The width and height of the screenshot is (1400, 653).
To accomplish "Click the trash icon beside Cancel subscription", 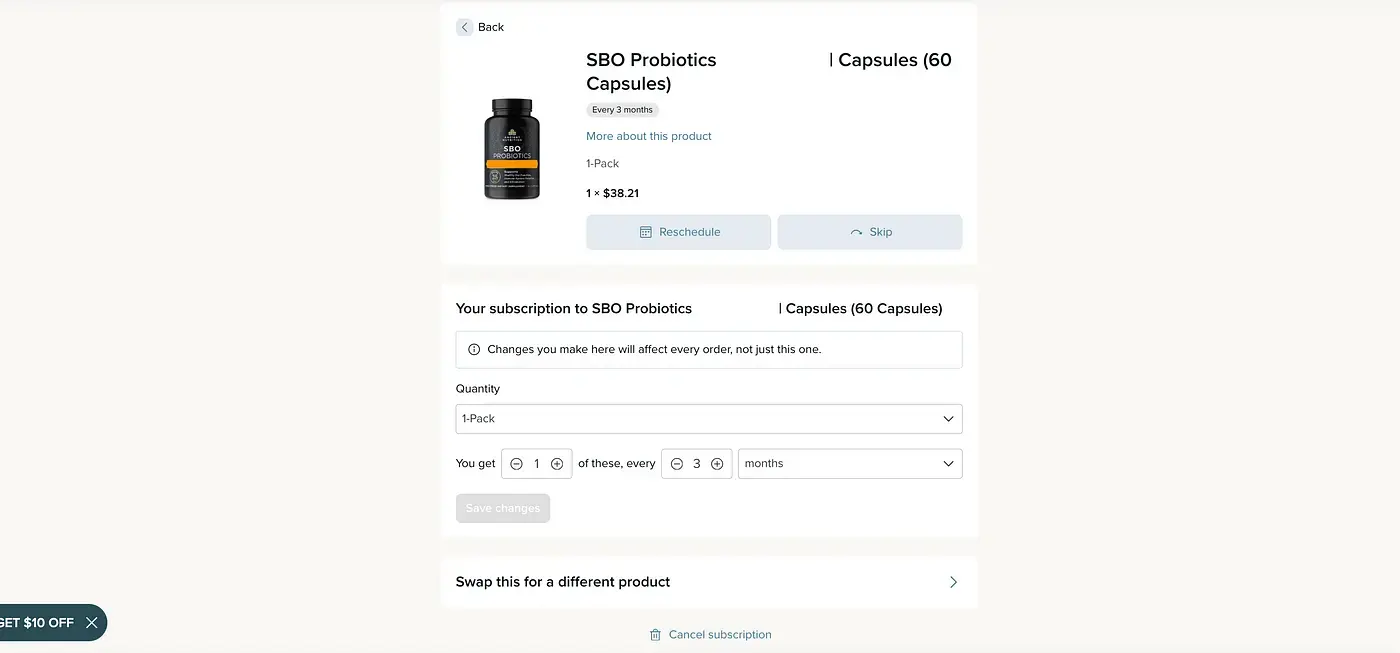I will [x=655, y=635].
